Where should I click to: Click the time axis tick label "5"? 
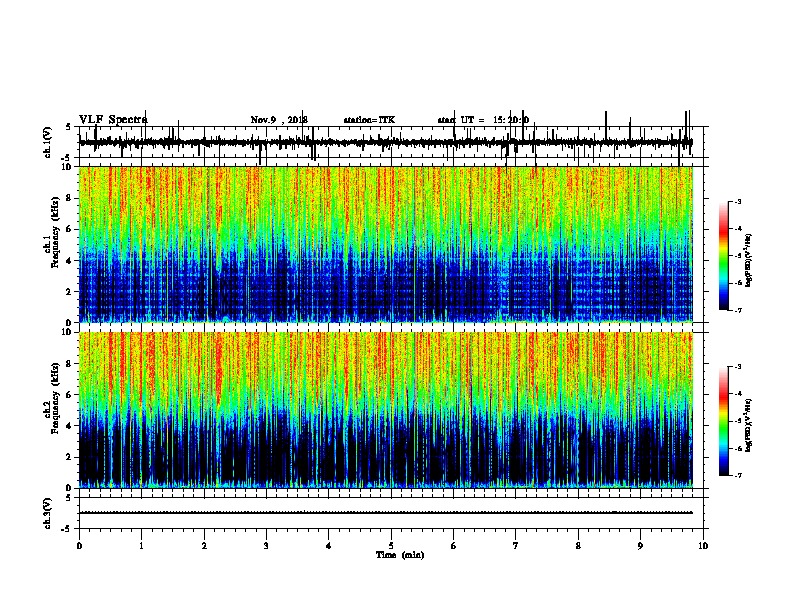[391, 546]
